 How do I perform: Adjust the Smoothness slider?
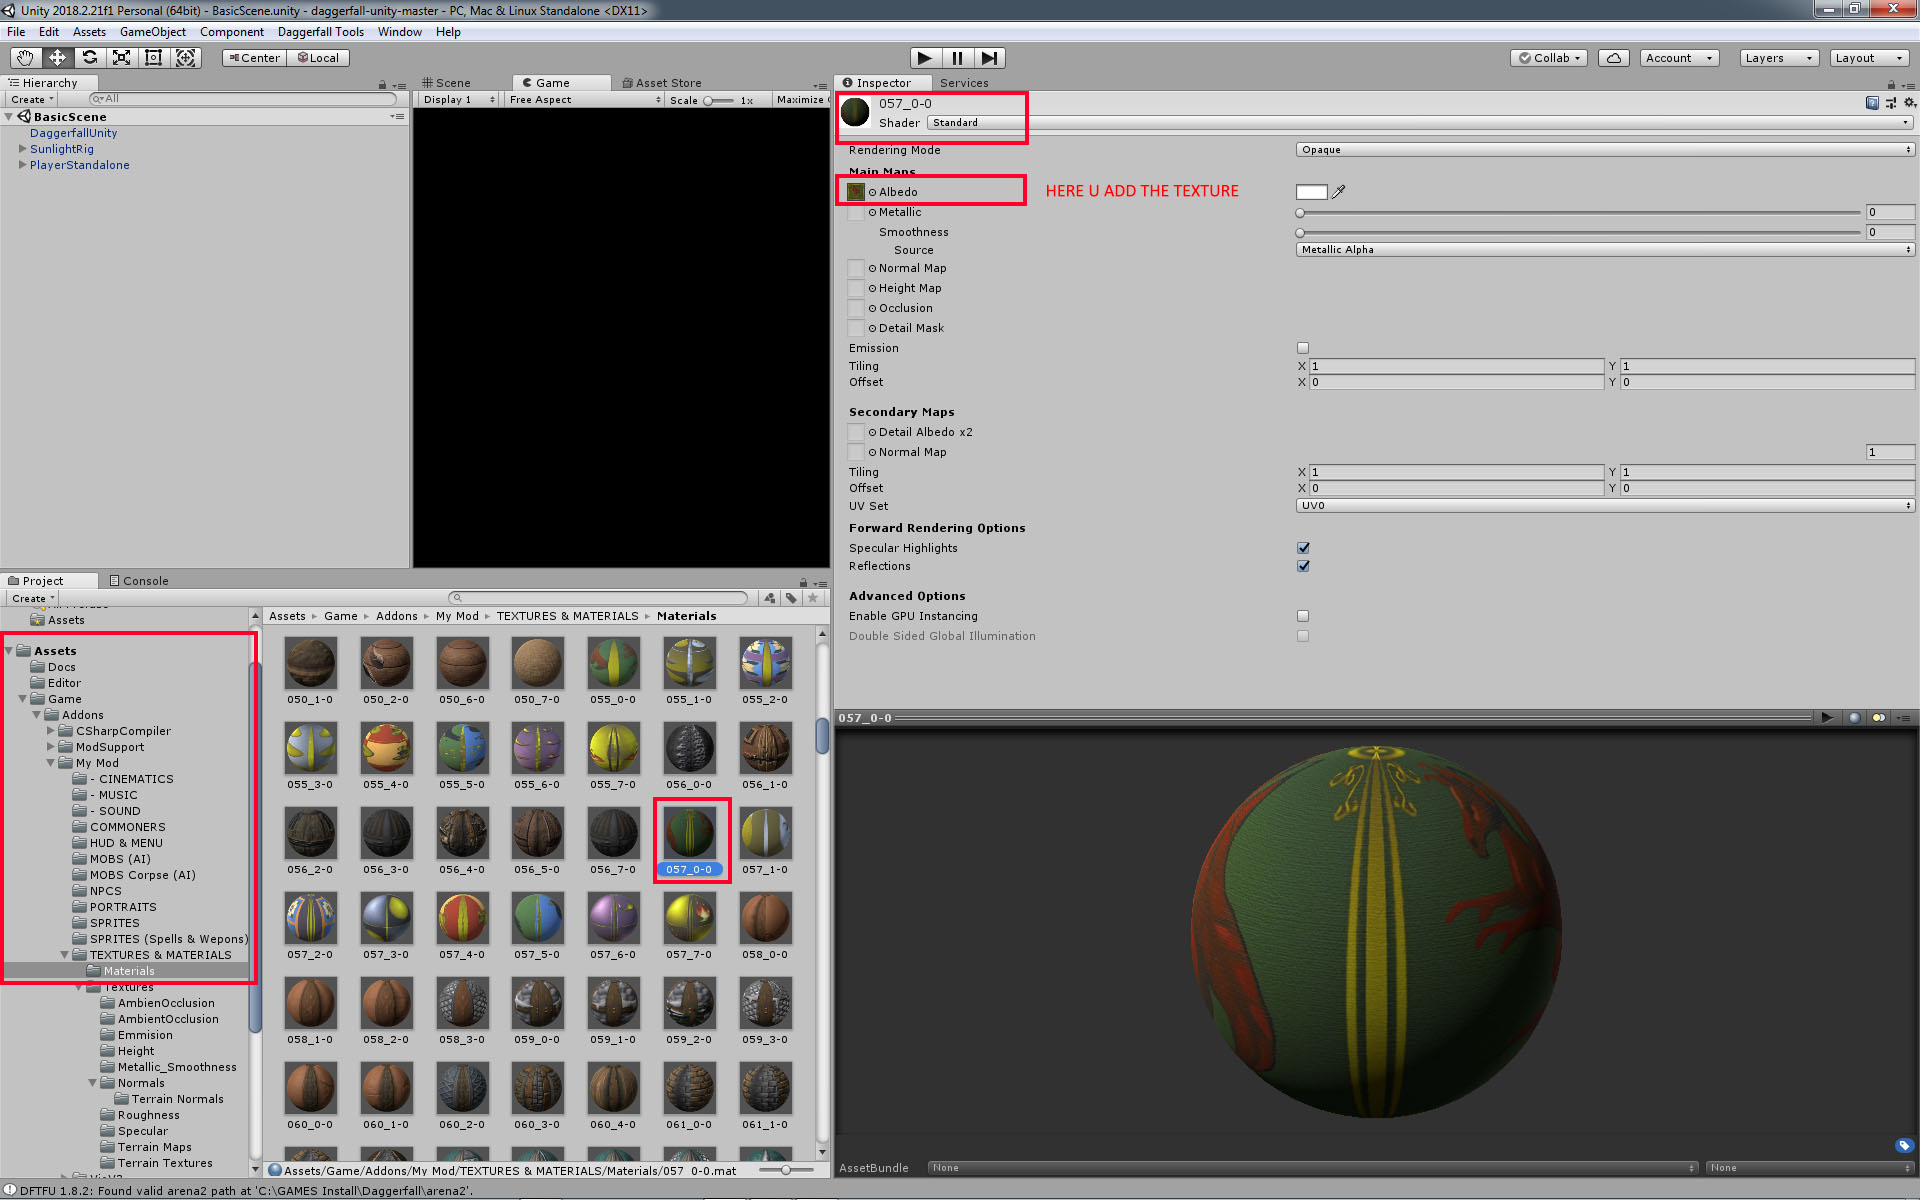(1580, 232)
